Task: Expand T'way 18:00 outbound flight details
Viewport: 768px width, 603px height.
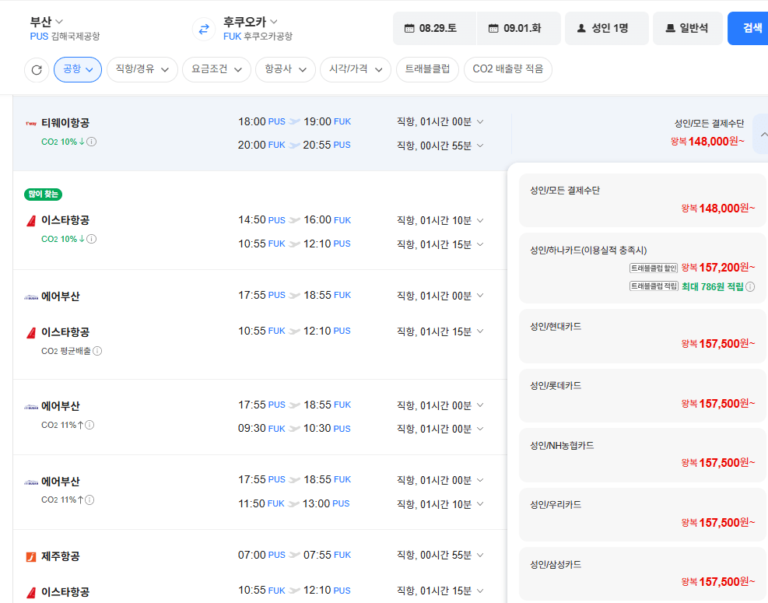Action: pos(480,121)
